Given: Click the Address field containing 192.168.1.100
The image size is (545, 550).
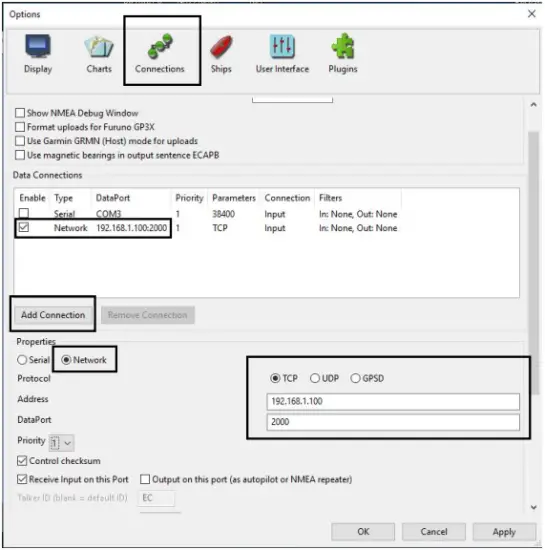Looking at the screenshot, I should click(393, 401).
